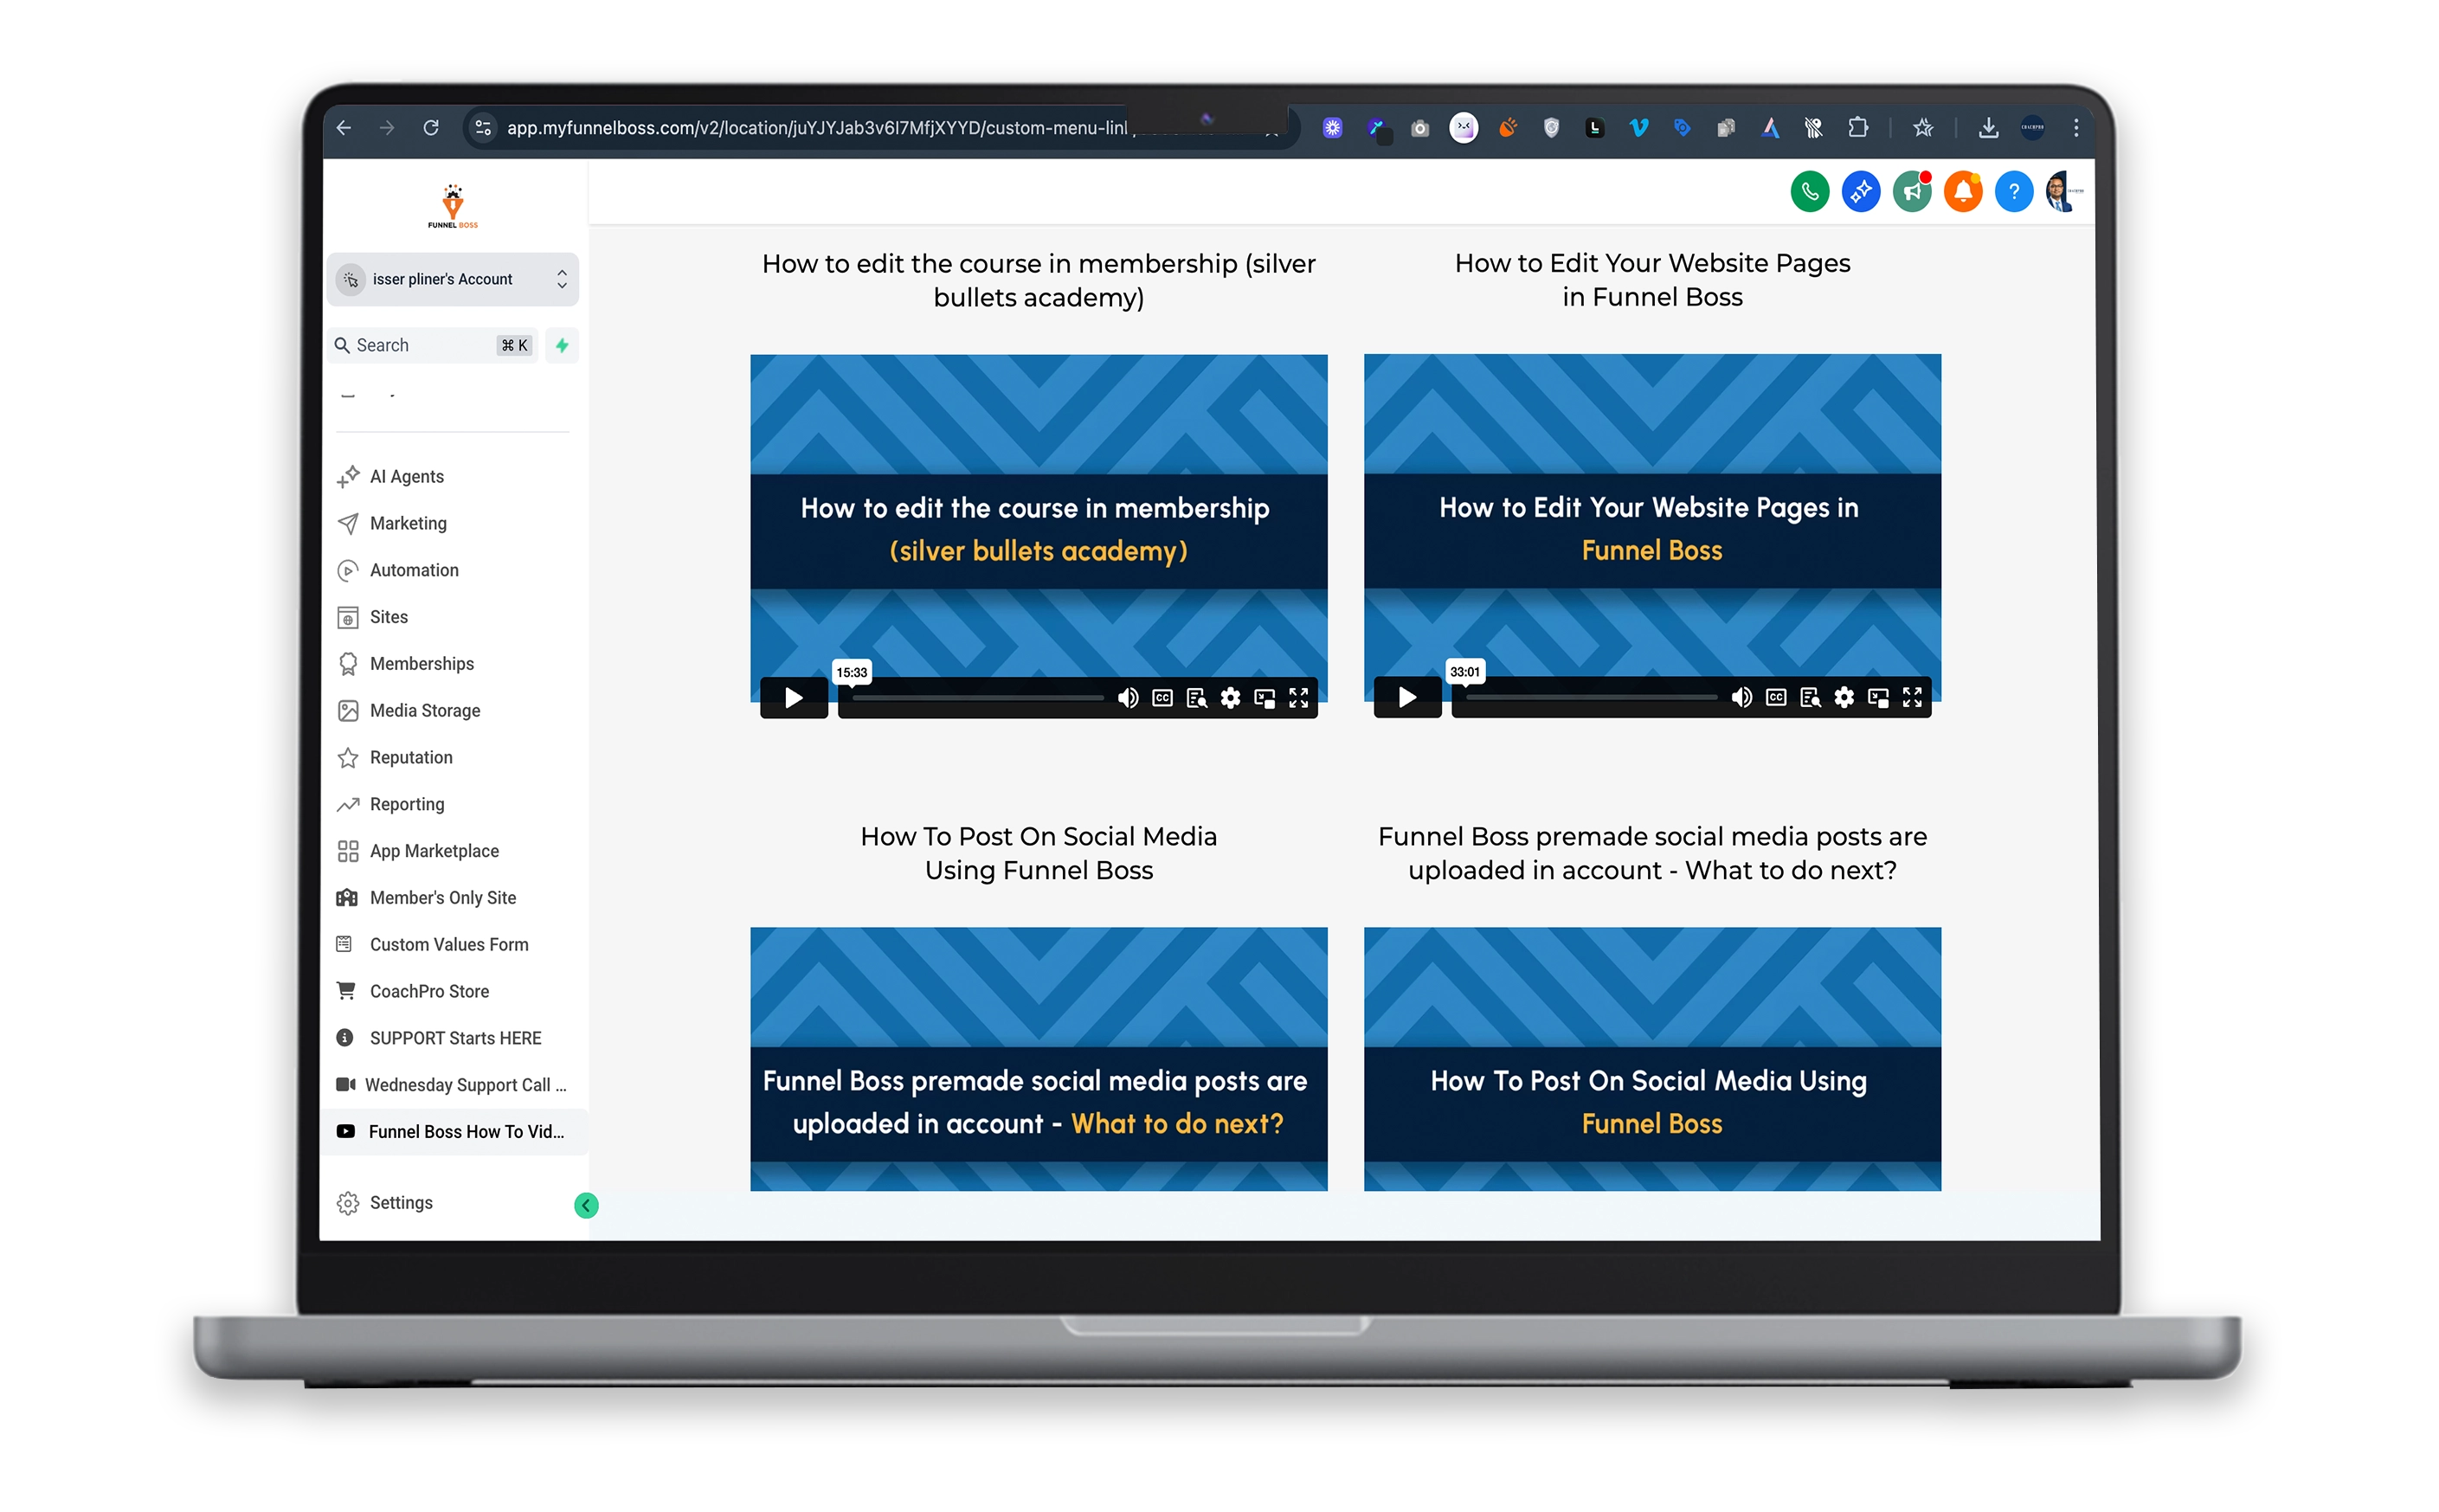The width and height of the screenshot is (2439, 1512).
Task: Mute the 15:33 video volume icon
Action: tap(1127, 697)
